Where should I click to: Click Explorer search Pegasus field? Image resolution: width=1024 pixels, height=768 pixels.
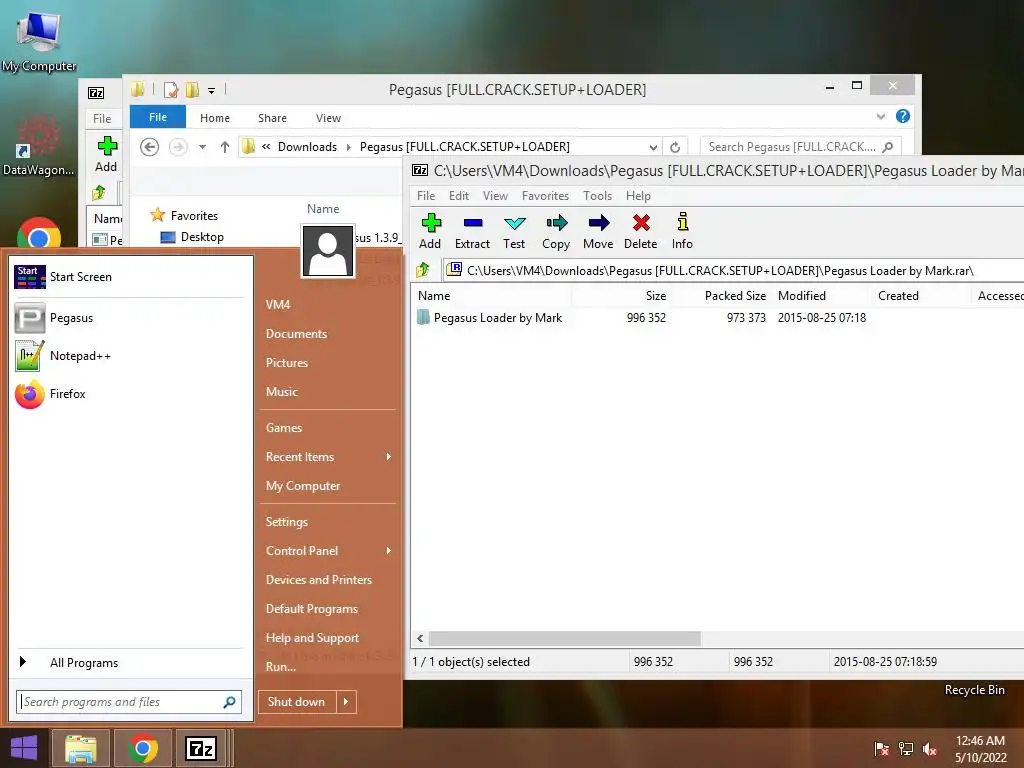800,147
